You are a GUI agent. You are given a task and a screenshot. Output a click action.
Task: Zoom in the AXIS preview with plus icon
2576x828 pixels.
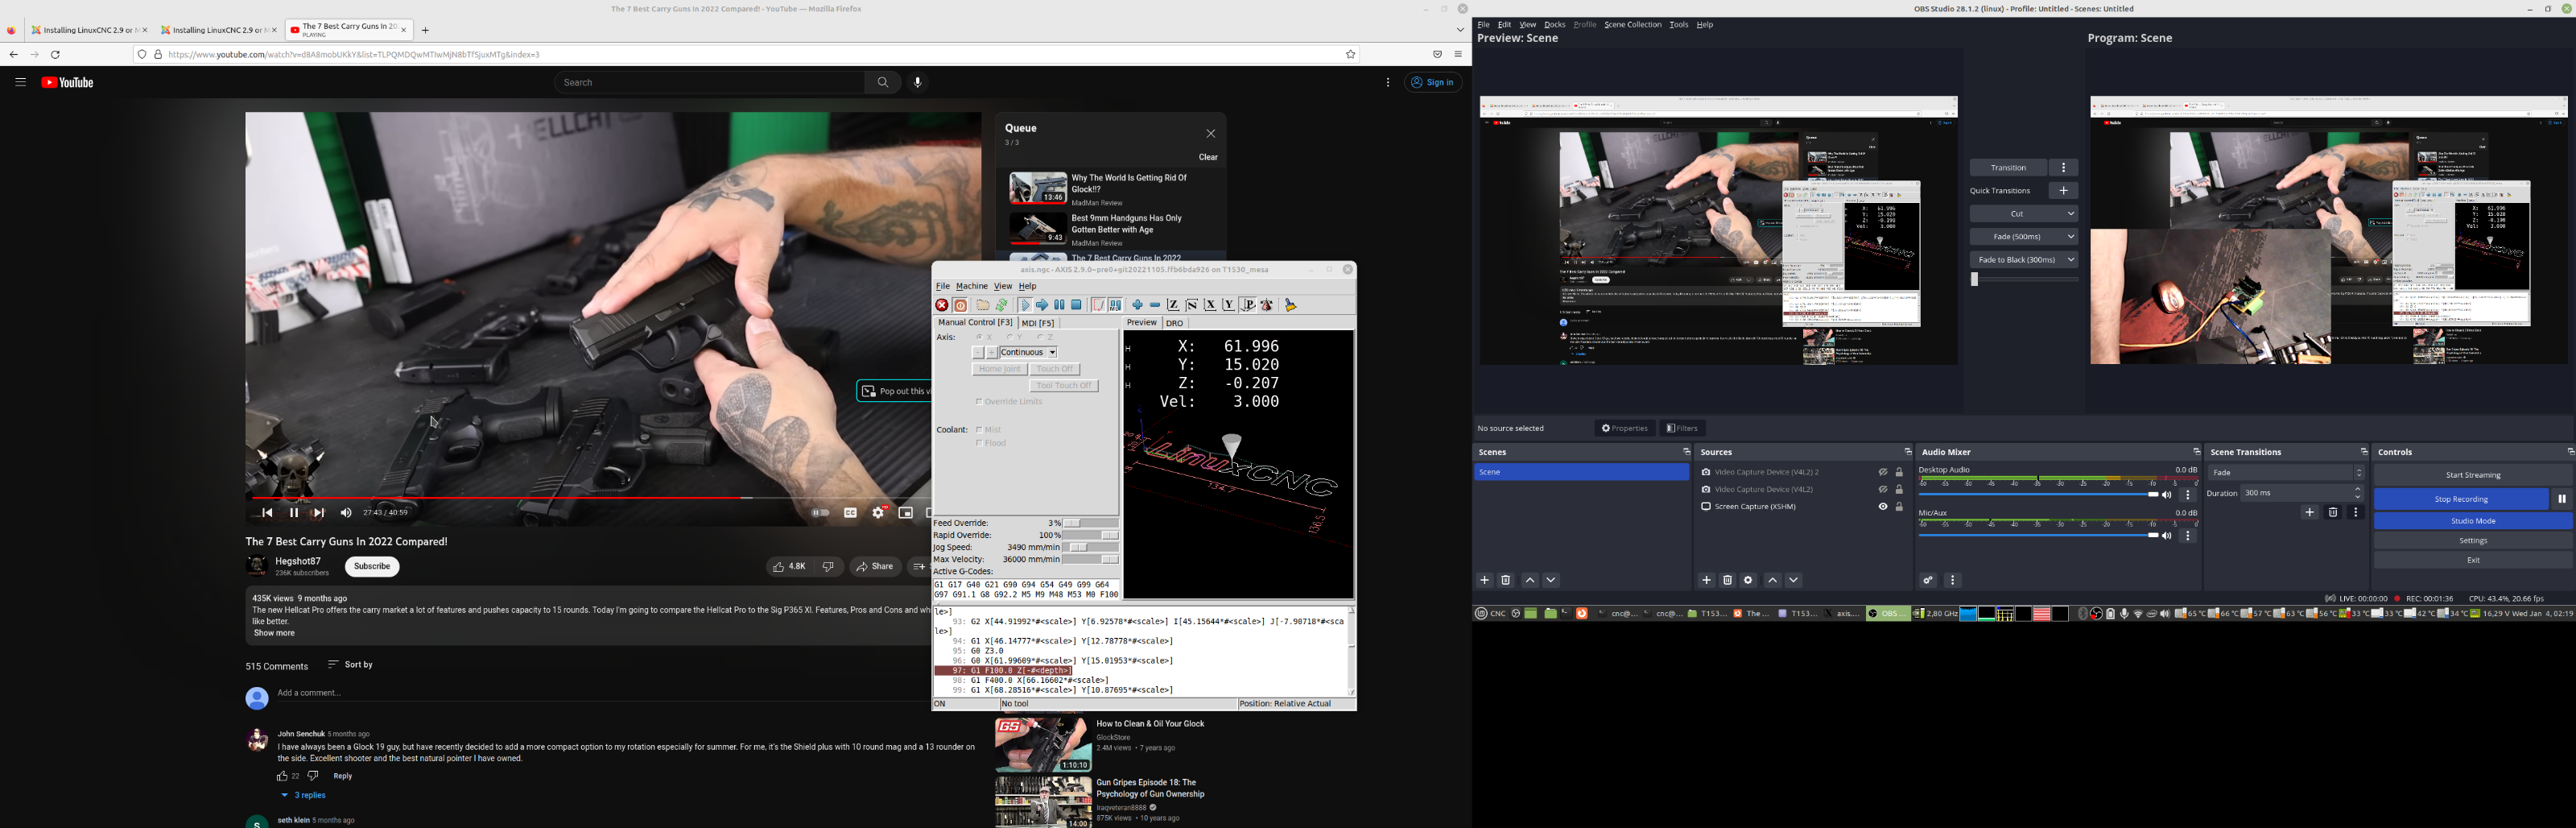[1137, 305]
